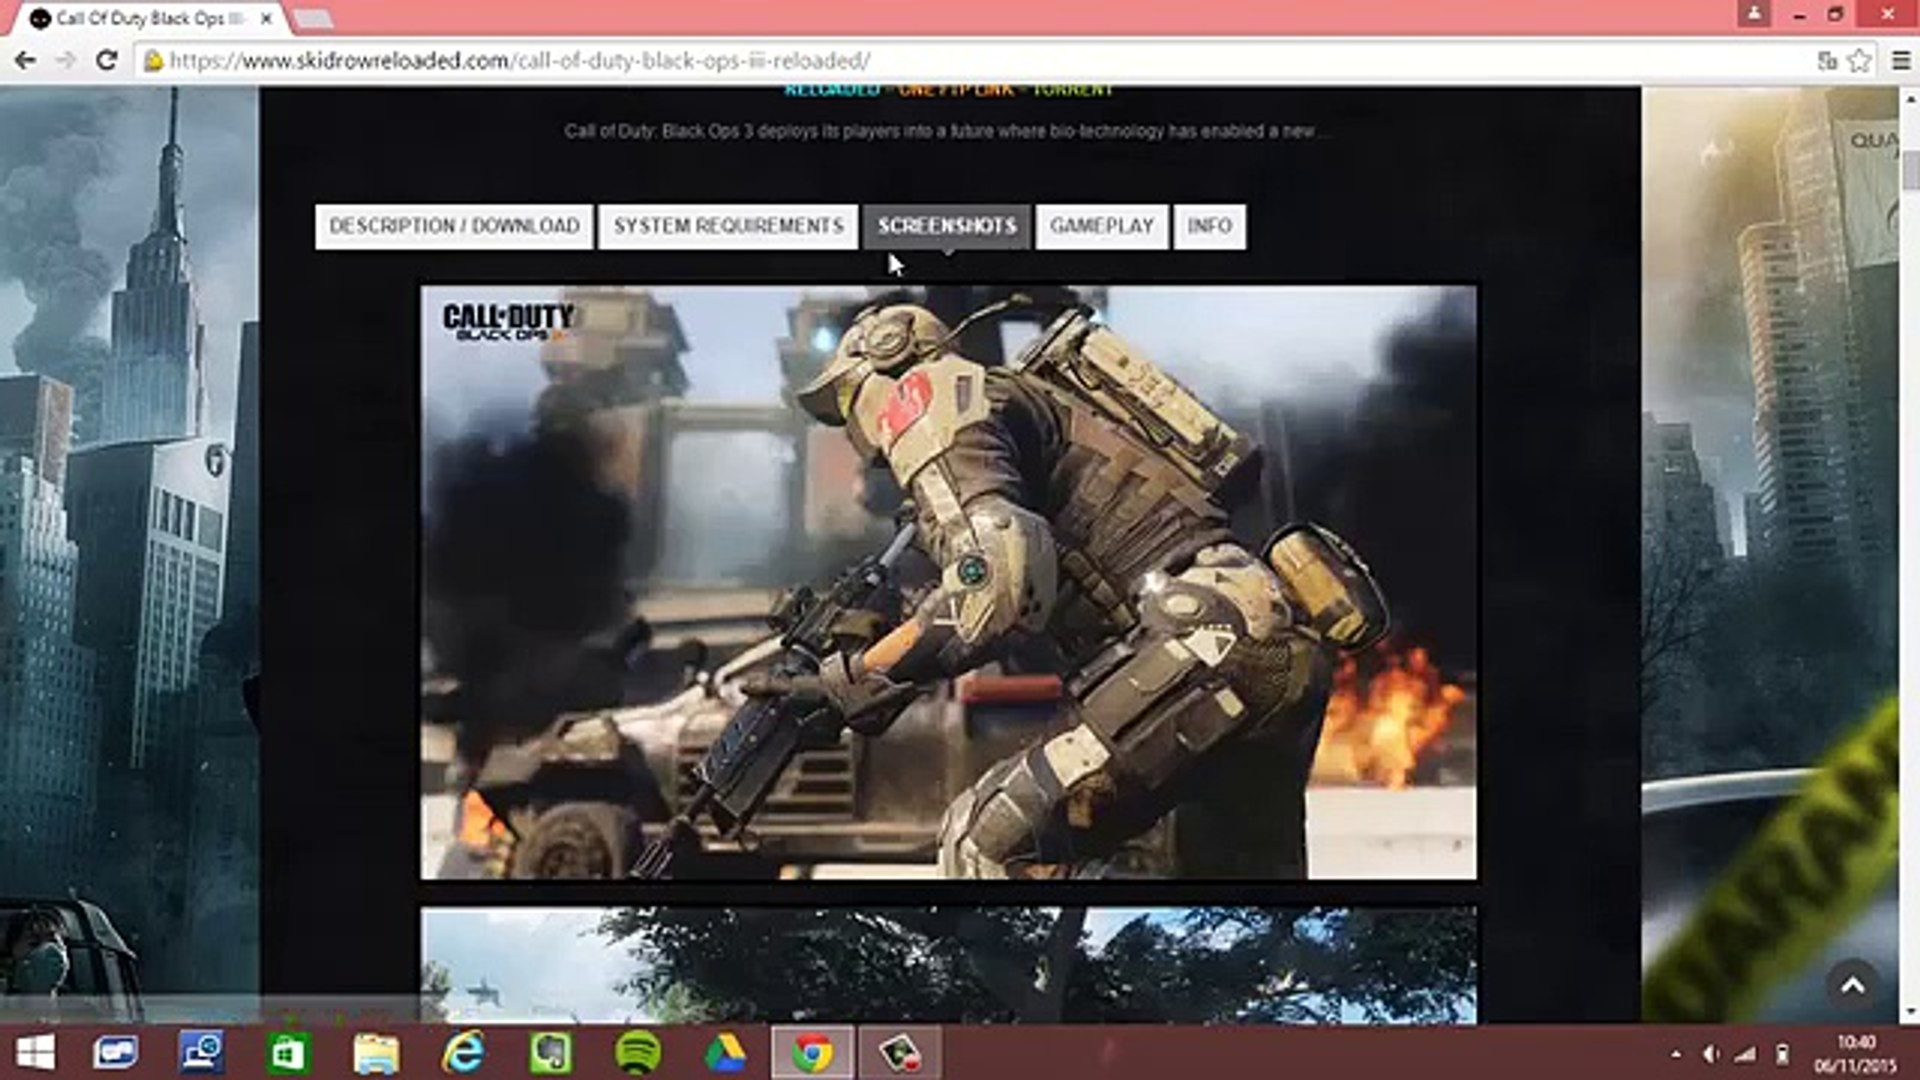Select the Gameplay tab
1920x1080 pixels.
coord(1102,226)
